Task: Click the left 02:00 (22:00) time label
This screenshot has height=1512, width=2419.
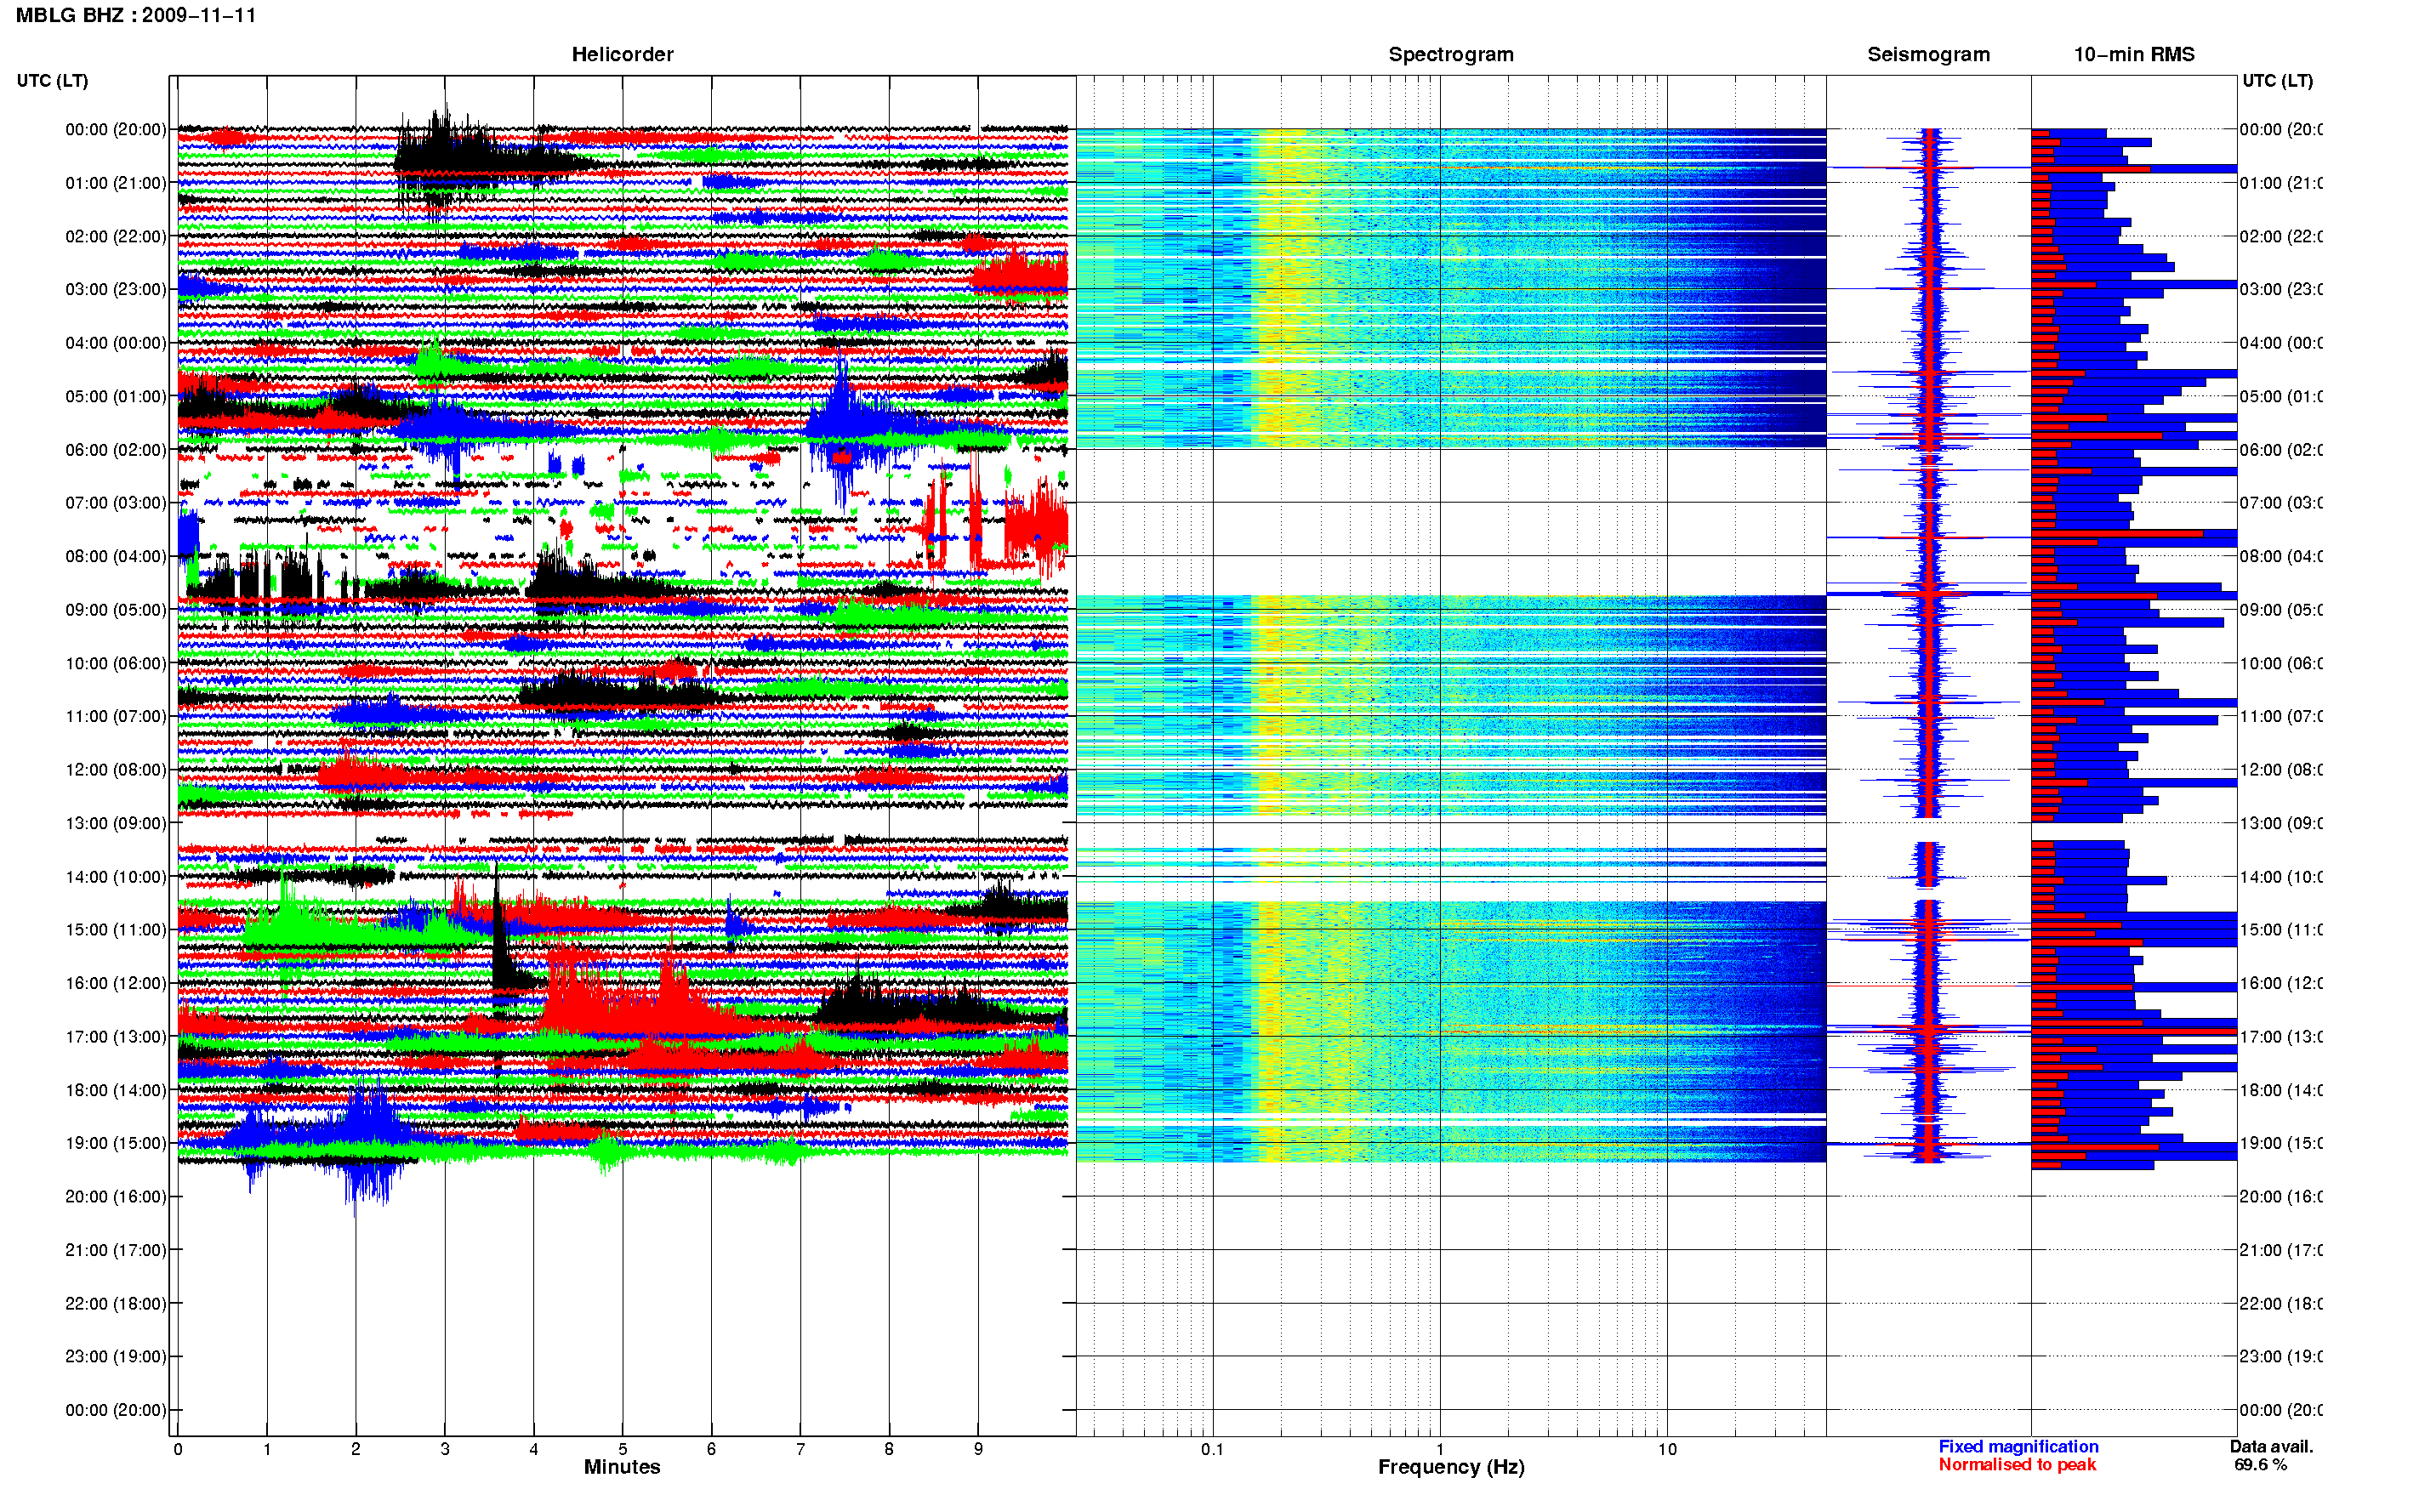Action: (116, 236)
